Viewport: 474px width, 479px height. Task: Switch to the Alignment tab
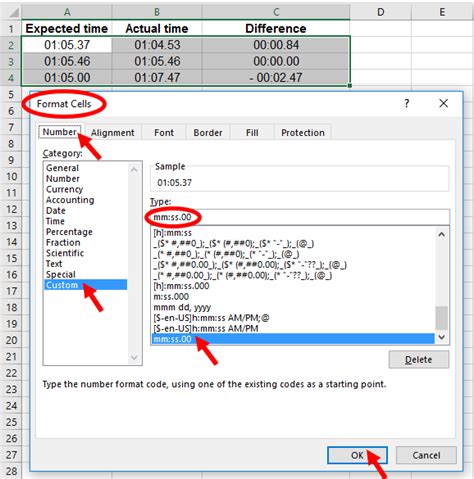113,133
